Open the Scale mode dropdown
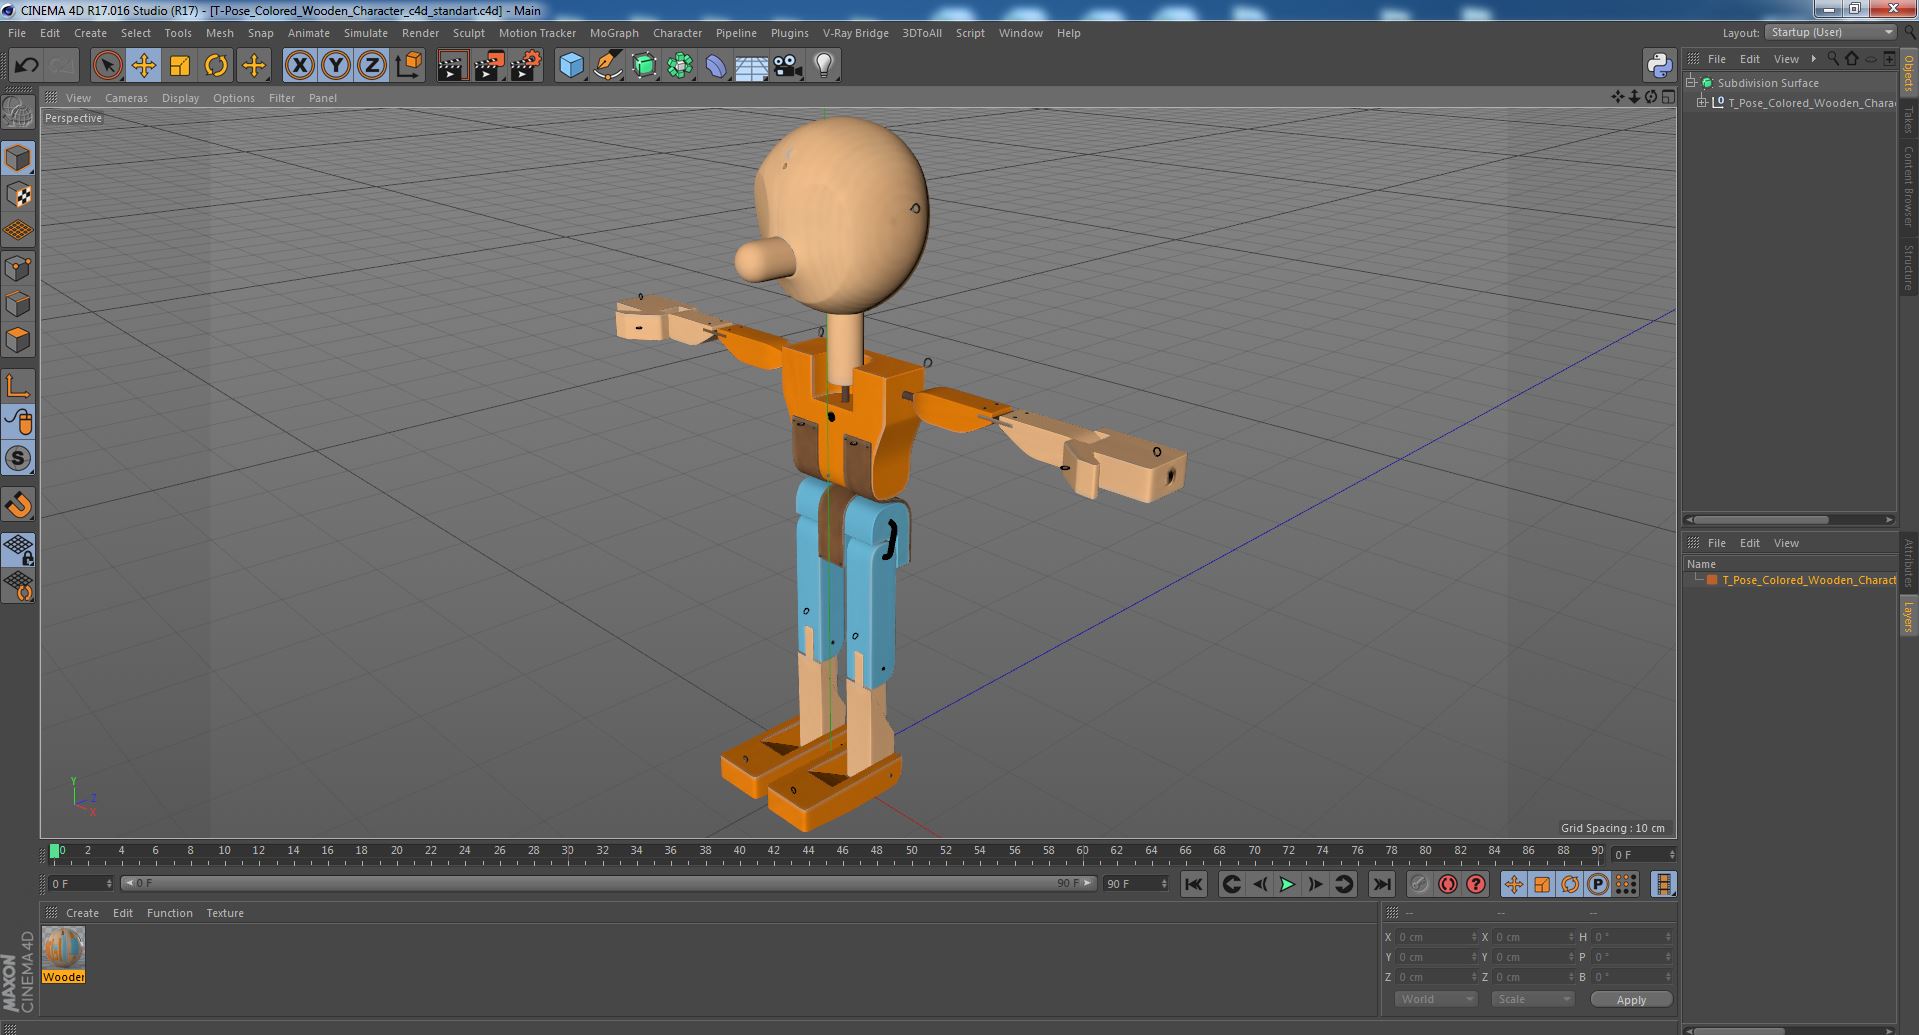The image size is (1919, 1035). tap(1532, 999)
